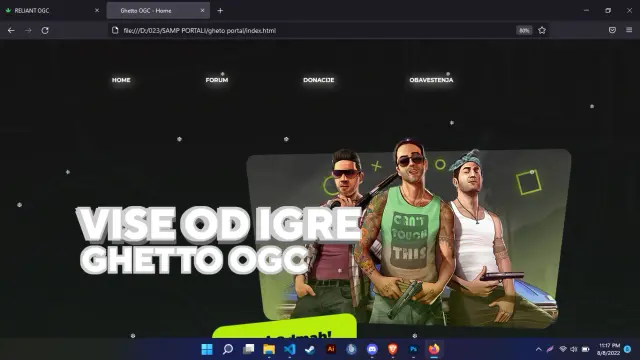
Task: Open the Firefox application menu
Action: click(629, 30)
